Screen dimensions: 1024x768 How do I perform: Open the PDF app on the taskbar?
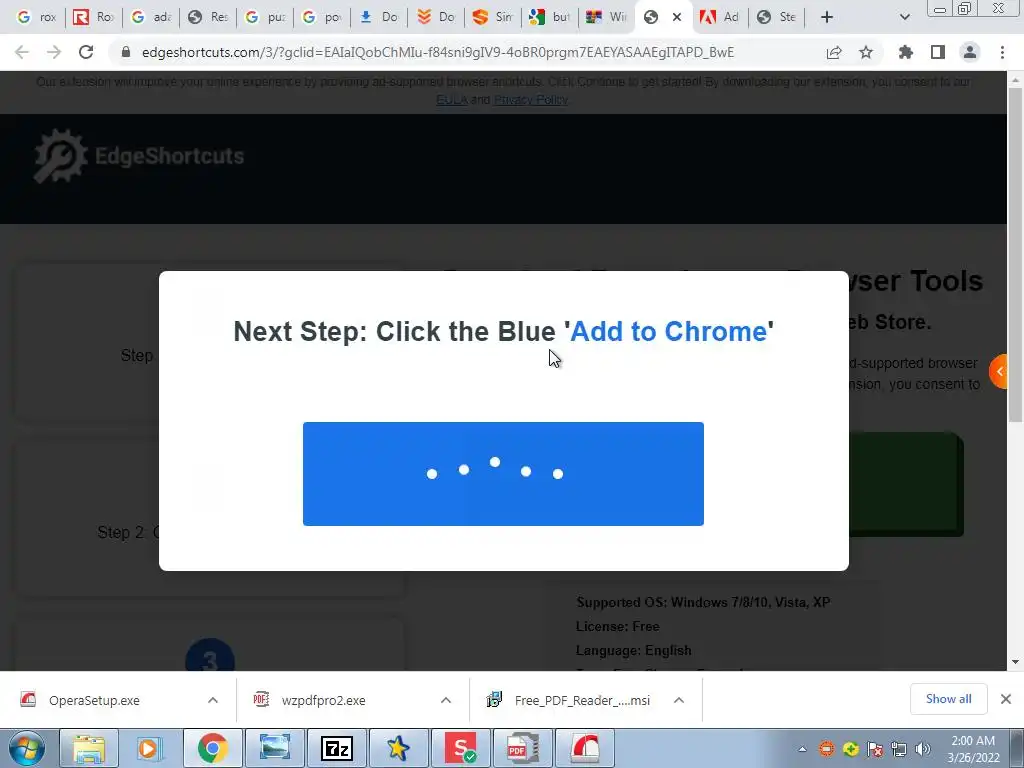(x=522, y=748)
